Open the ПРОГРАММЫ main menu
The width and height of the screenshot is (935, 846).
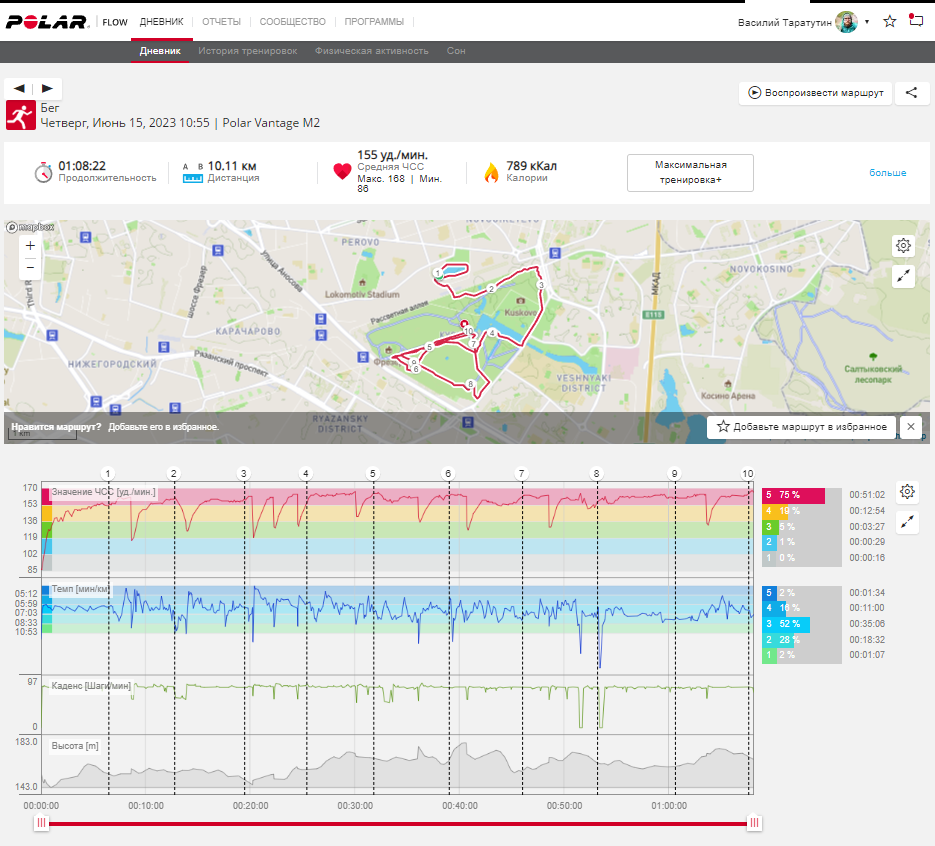(x=374, y=22)
